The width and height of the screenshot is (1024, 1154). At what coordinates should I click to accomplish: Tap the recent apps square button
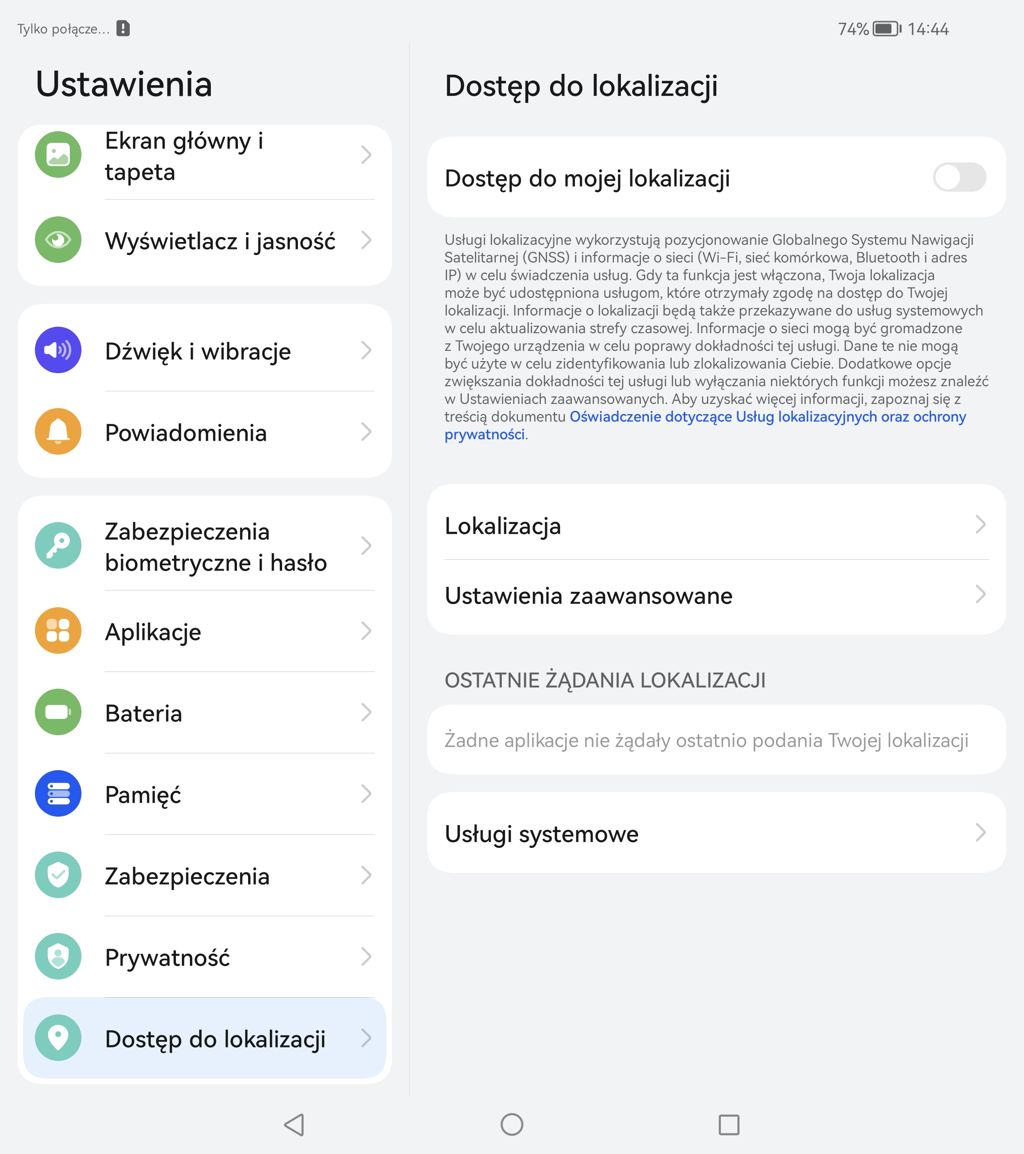click(729, 1125)
